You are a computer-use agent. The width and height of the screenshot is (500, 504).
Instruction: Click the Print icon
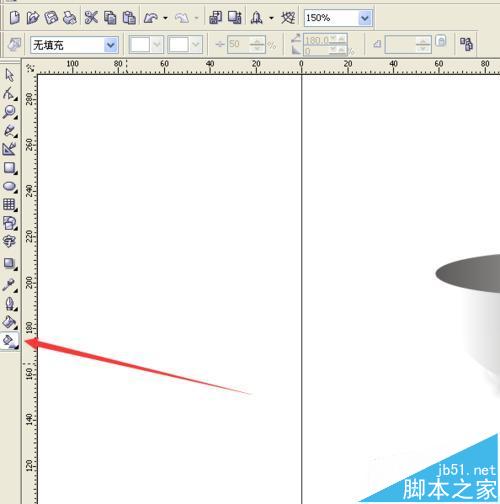70,18
